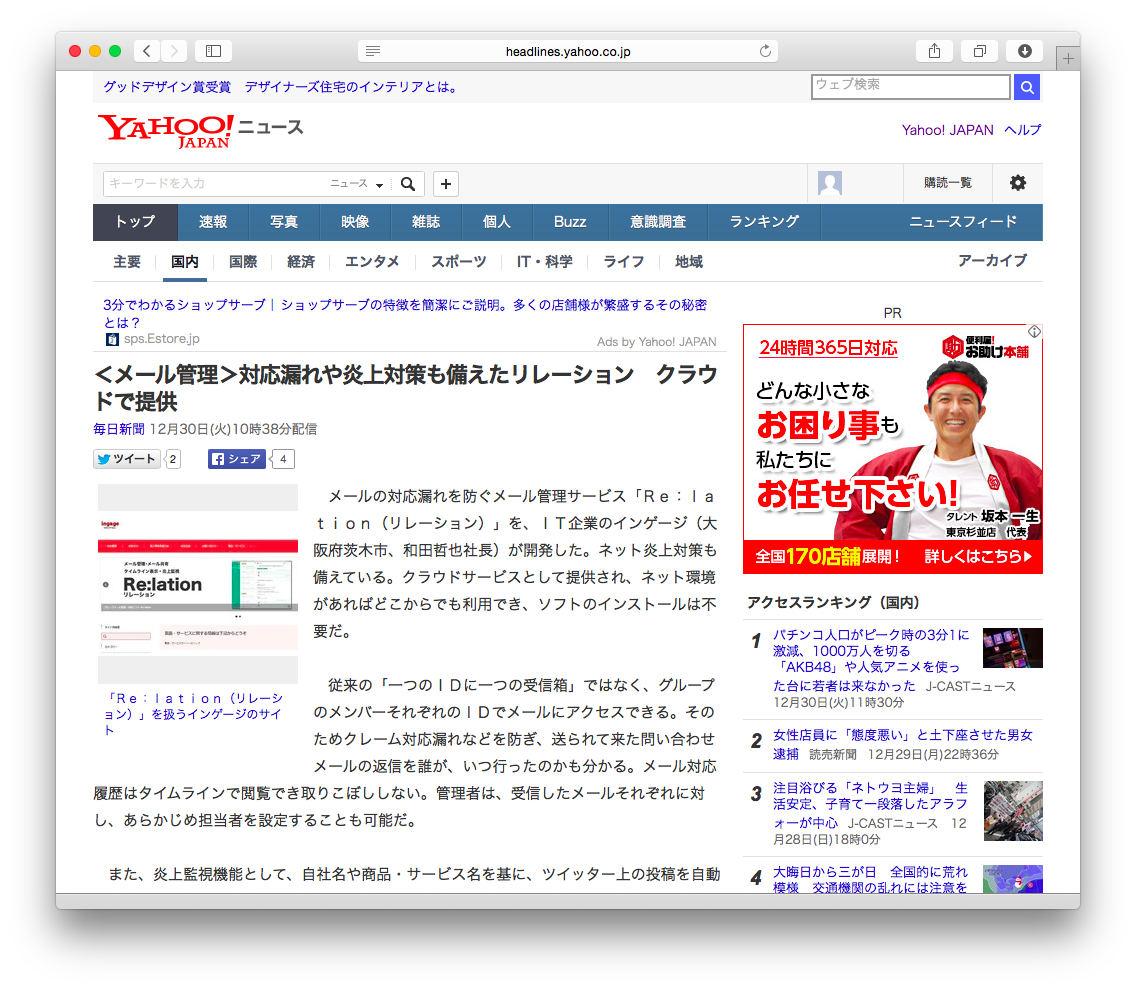Open Reader view icon in address bar
Image resolution: width=1136 pixels, height=989 pixels.
(x=373, y=51)
